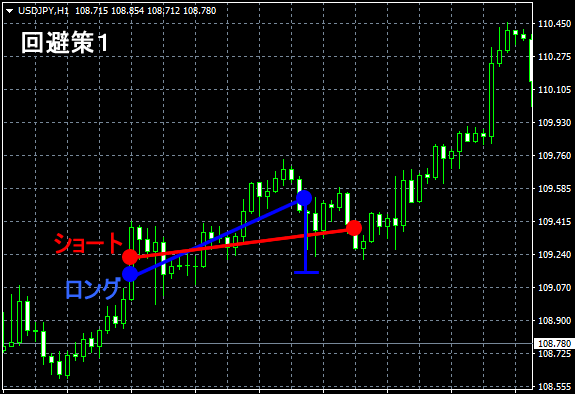Select the blue long entry marker dot
Image resolution: width=575 pixels, height=394 pixels.
pyautogui.click(x=130, y=274)
